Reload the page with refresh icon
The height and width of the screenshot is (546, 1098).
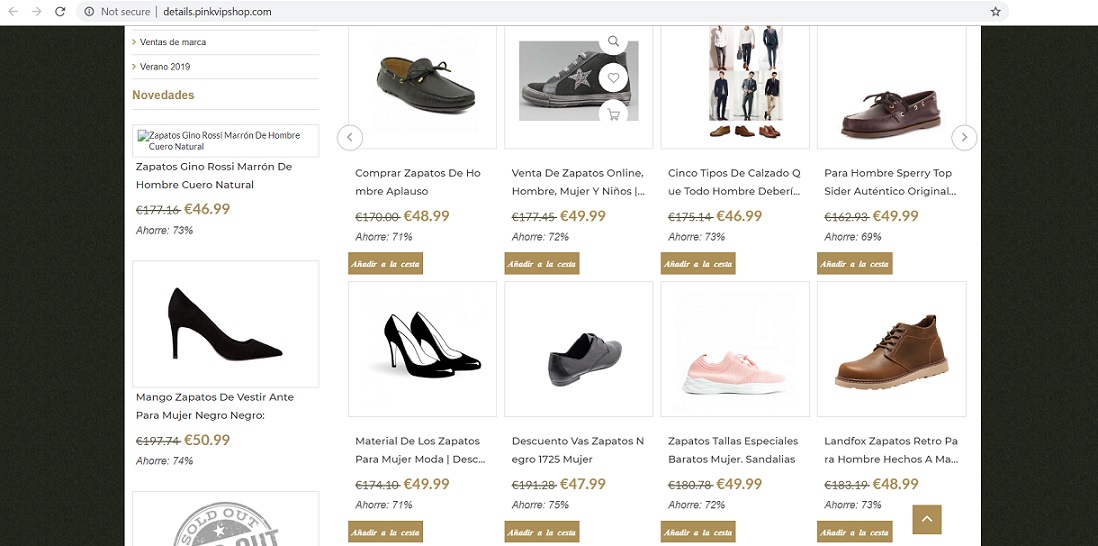[60, 11]
